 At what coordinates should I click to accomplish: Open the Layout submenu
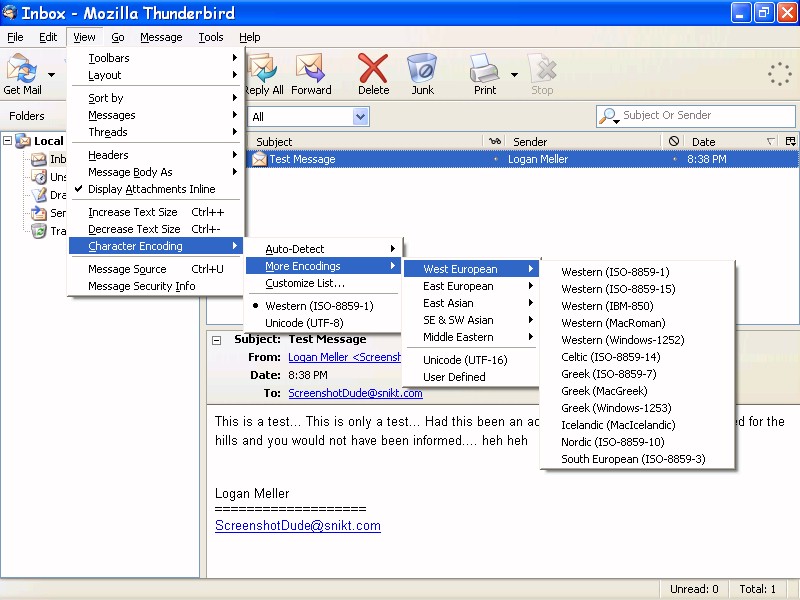click(157, 75)
